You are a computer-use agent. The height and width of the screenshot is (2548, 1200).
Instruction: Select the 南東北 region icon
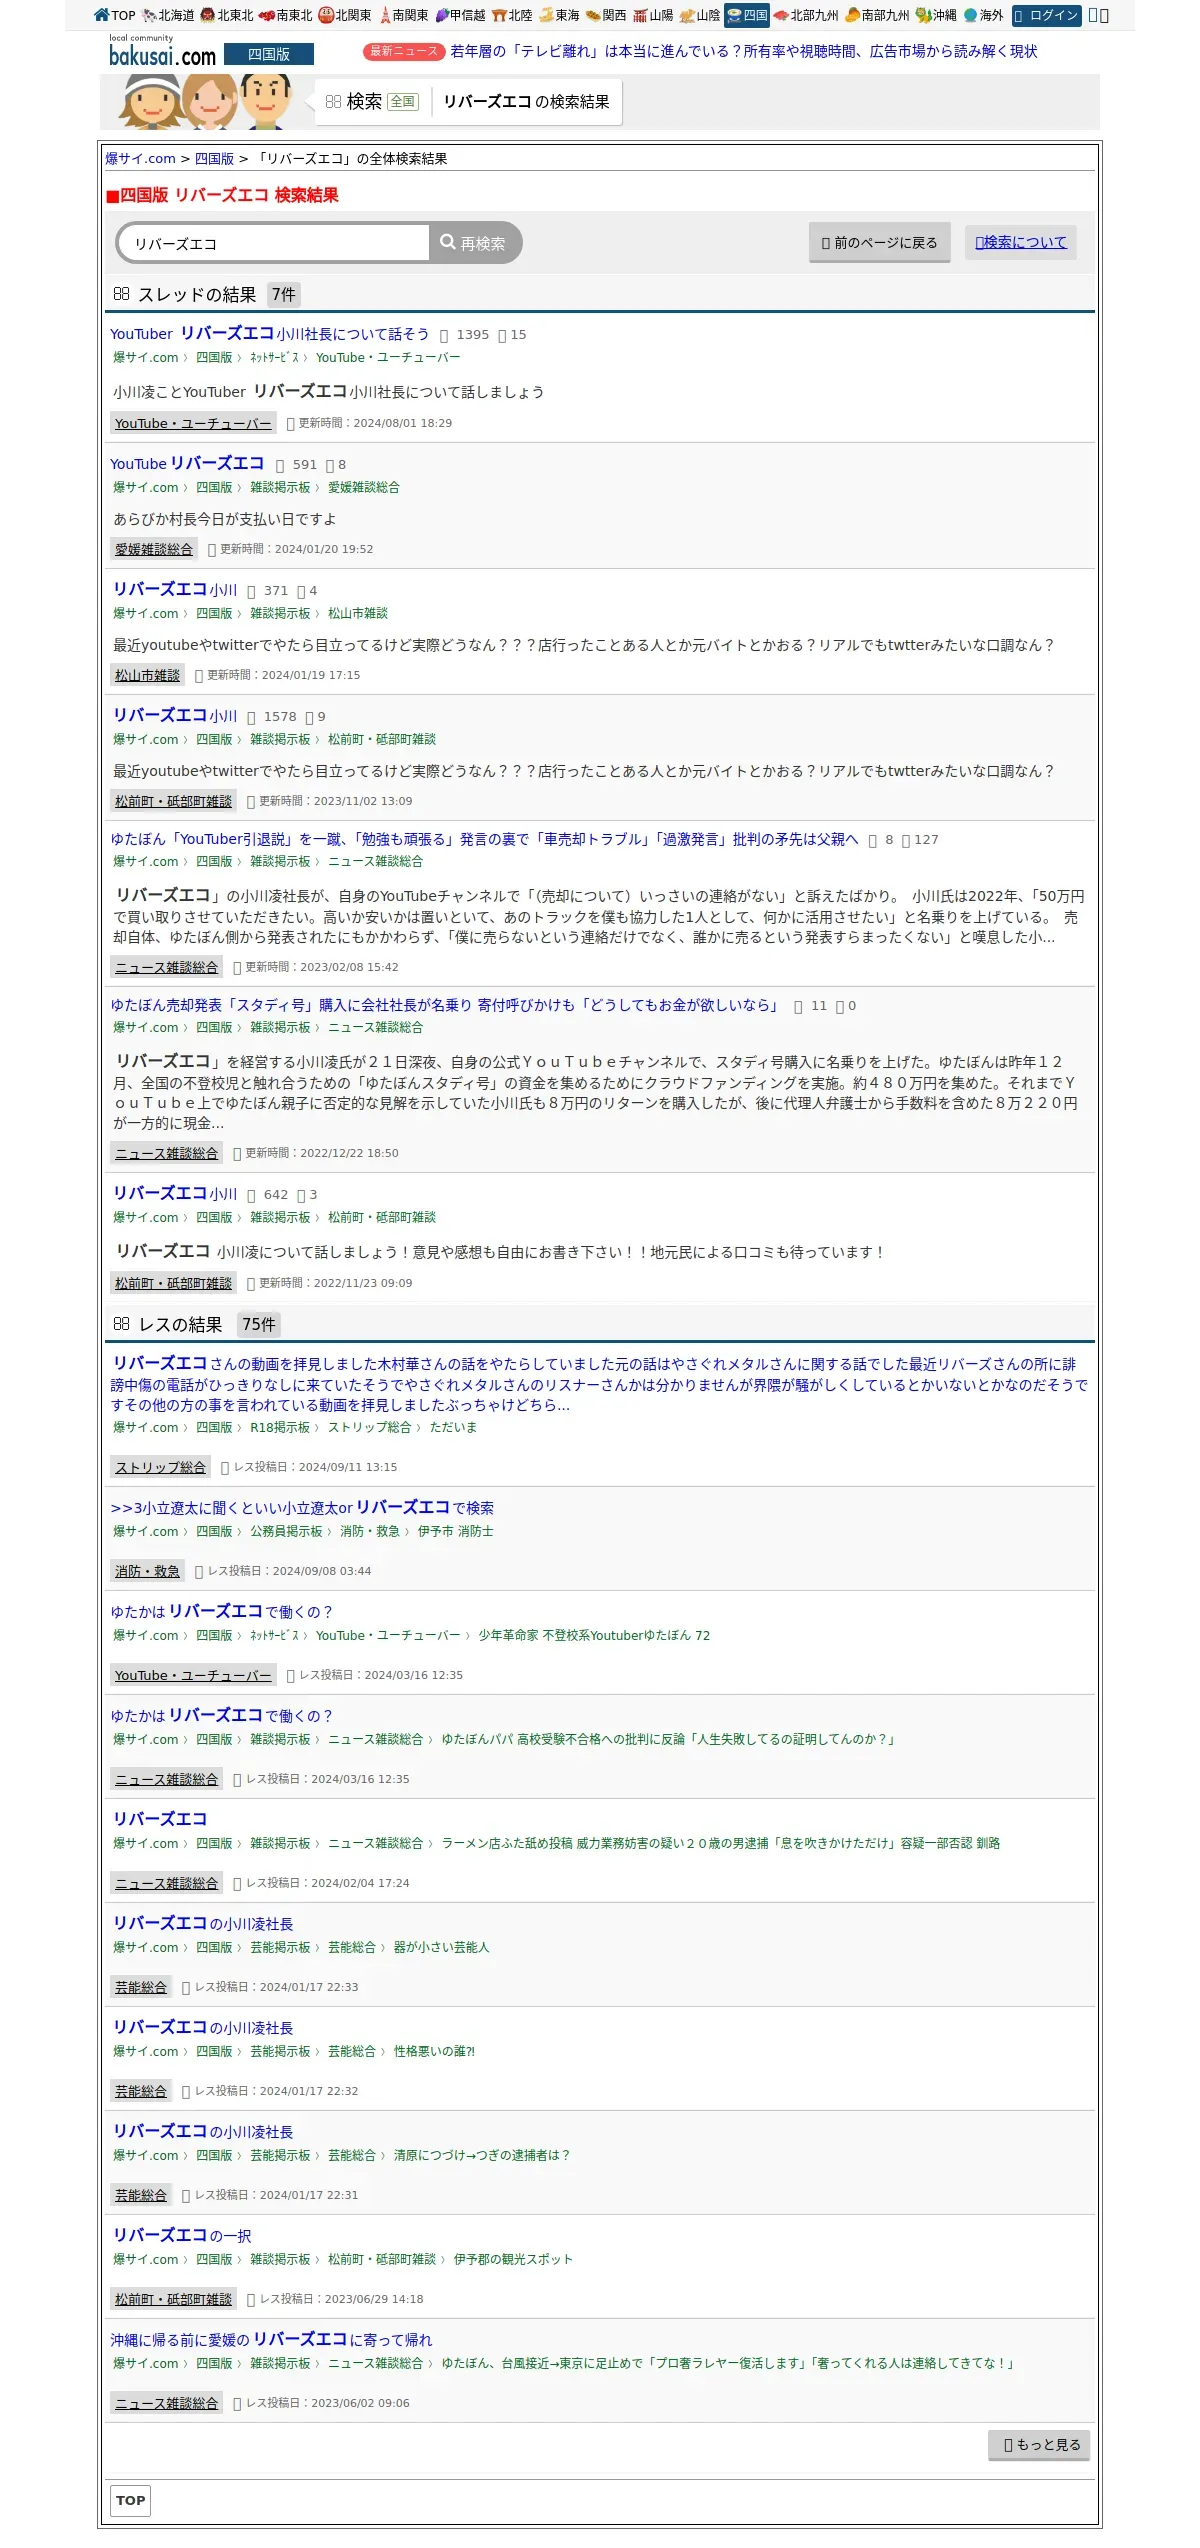pos(286,15)
